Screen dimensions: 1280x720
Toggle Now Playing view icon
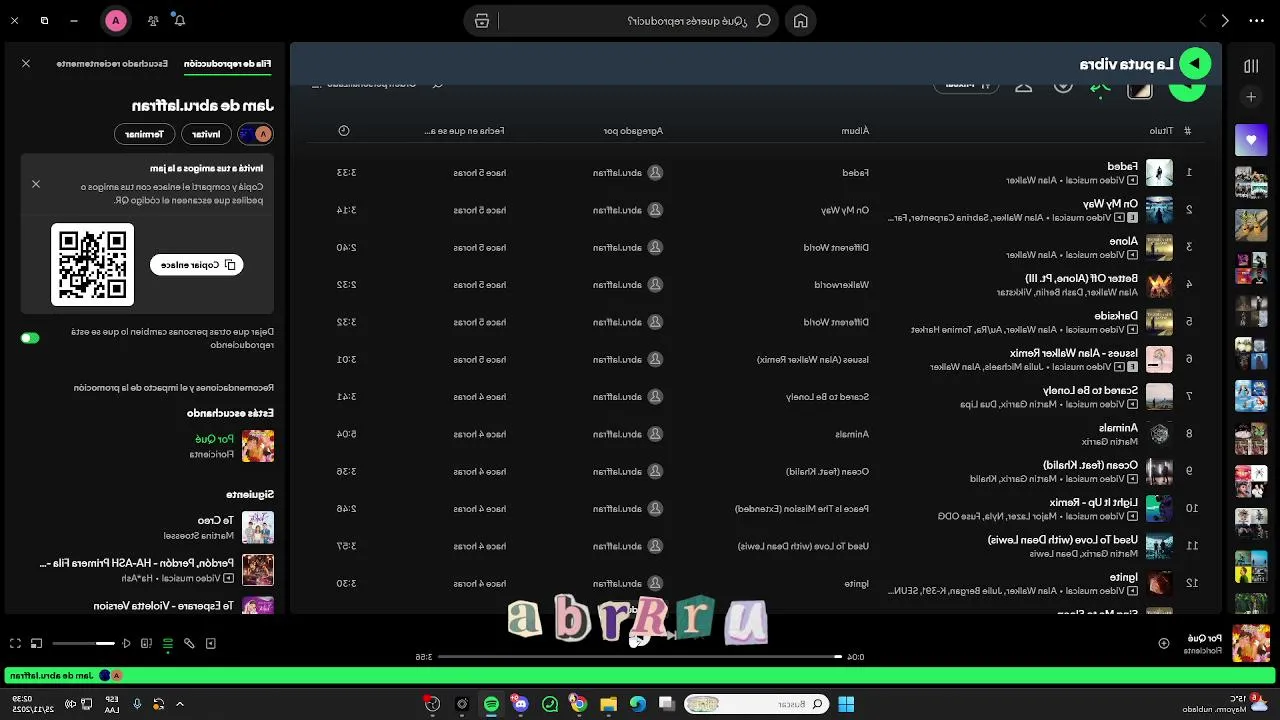(x=211, y=643)
